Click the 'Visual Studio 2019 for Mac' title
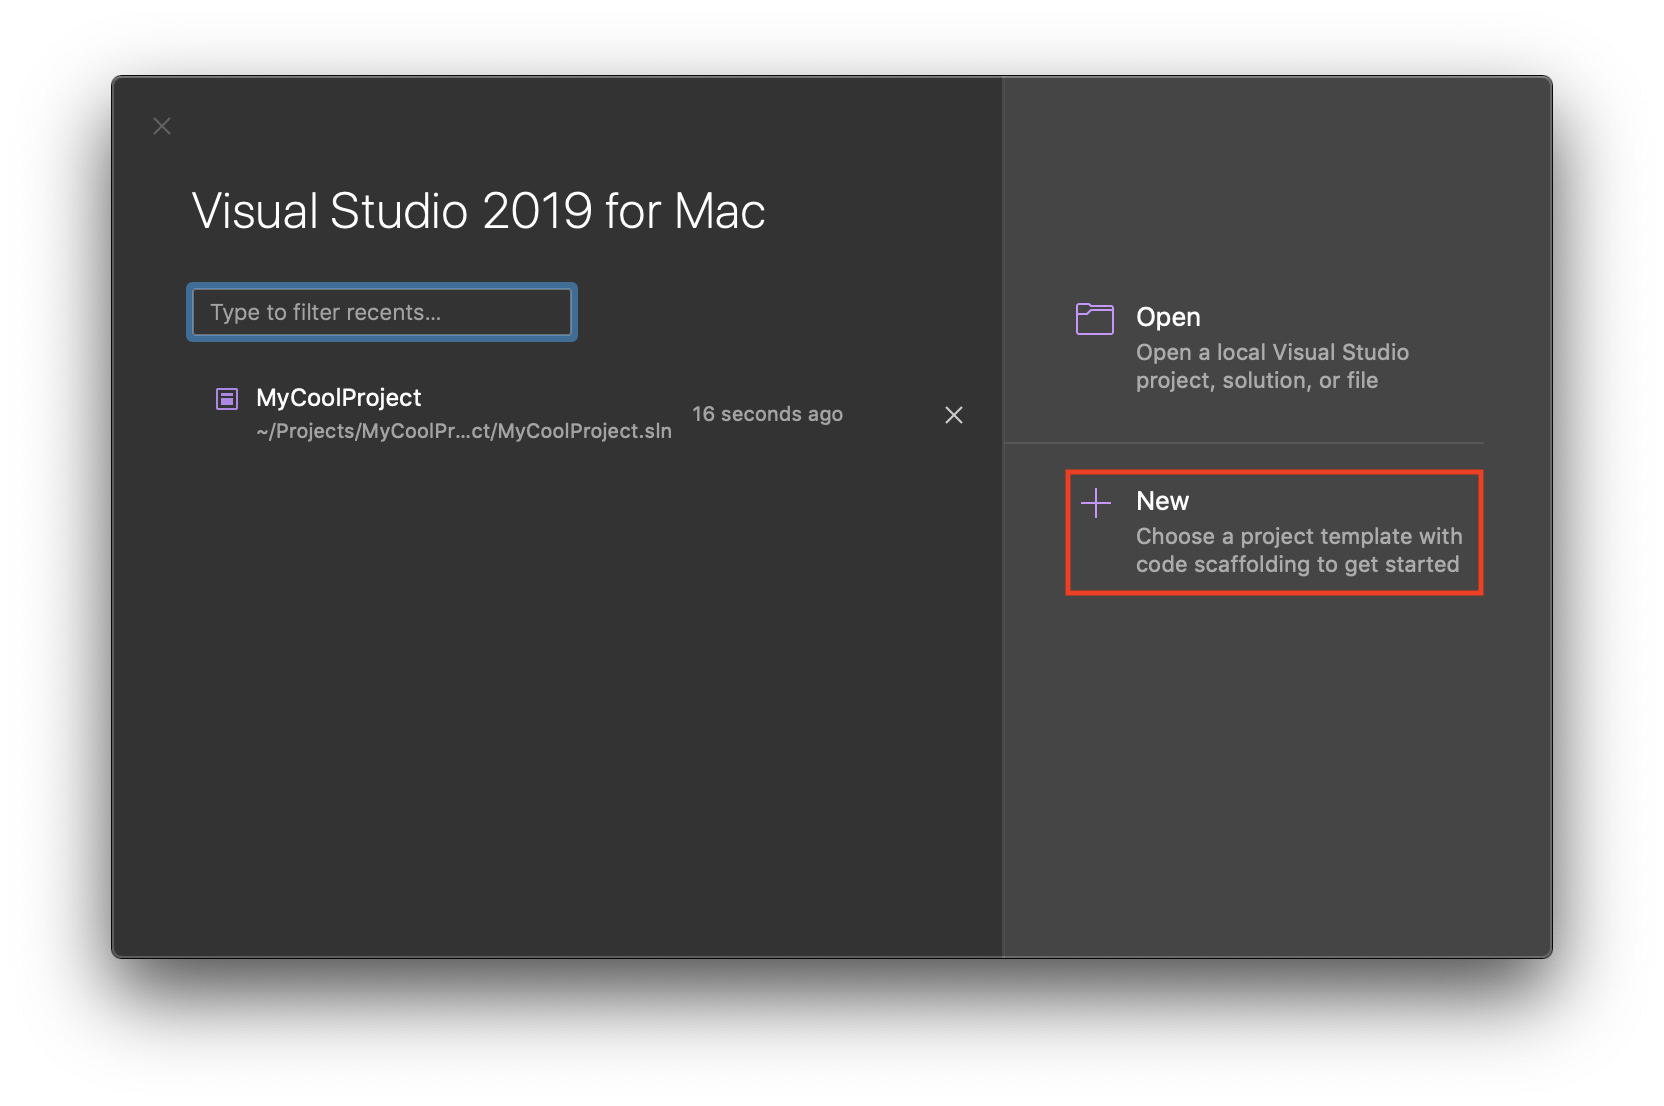The image size is (1664, 1106). click(x=478, y=211)
